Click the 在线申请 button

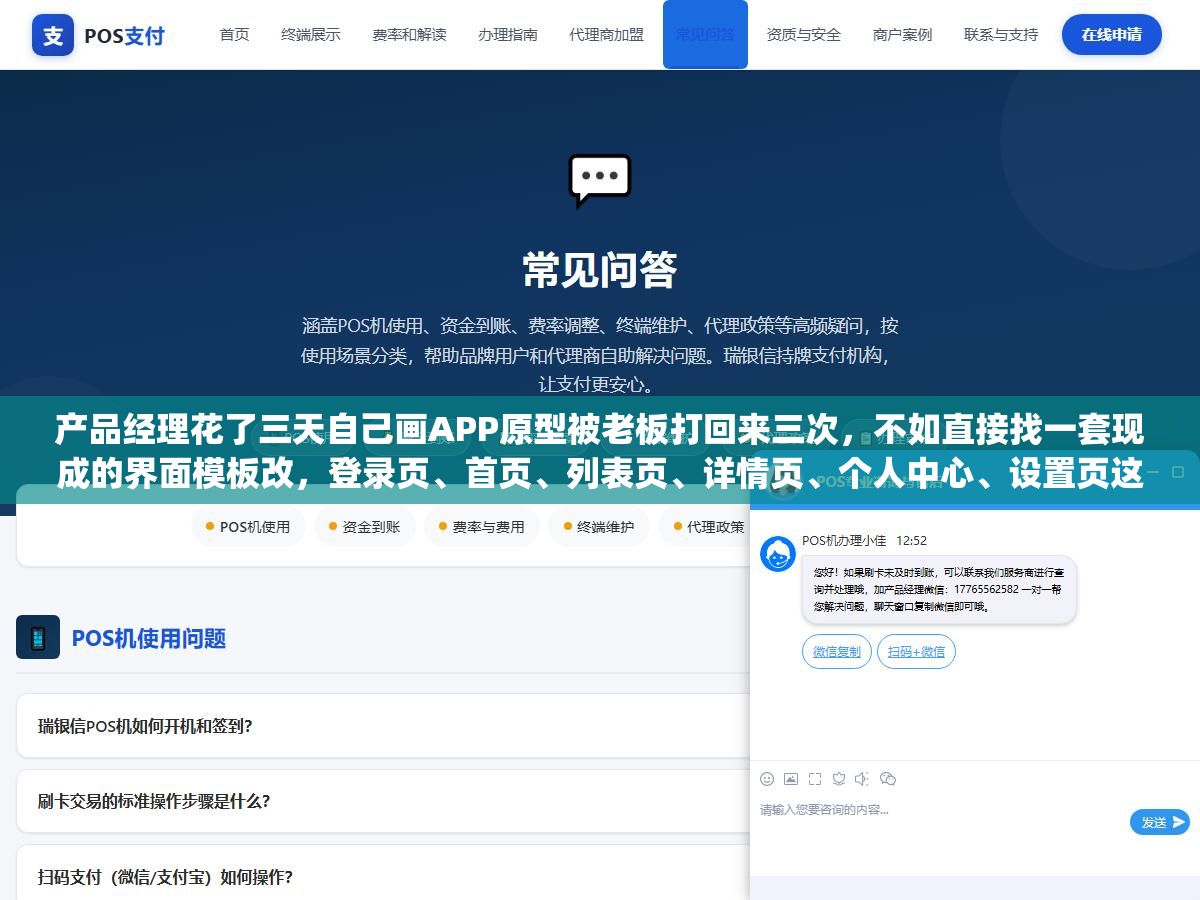[1112, 35]
